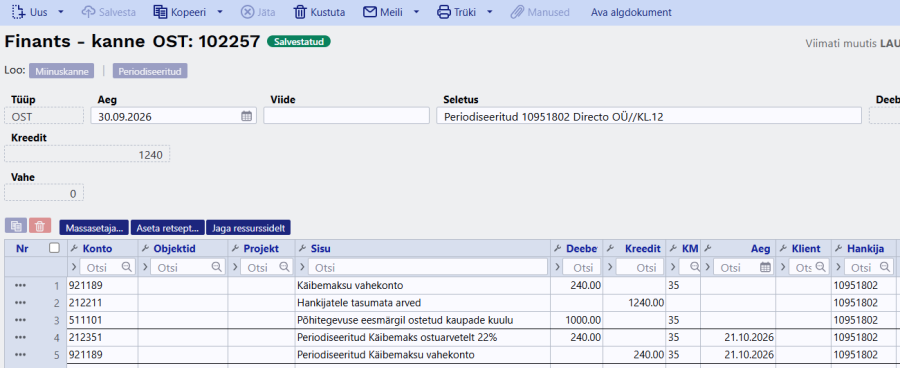Open row 5 three-dot menu
This screenshot has height=368, width=900.
(x=21, y=355)
